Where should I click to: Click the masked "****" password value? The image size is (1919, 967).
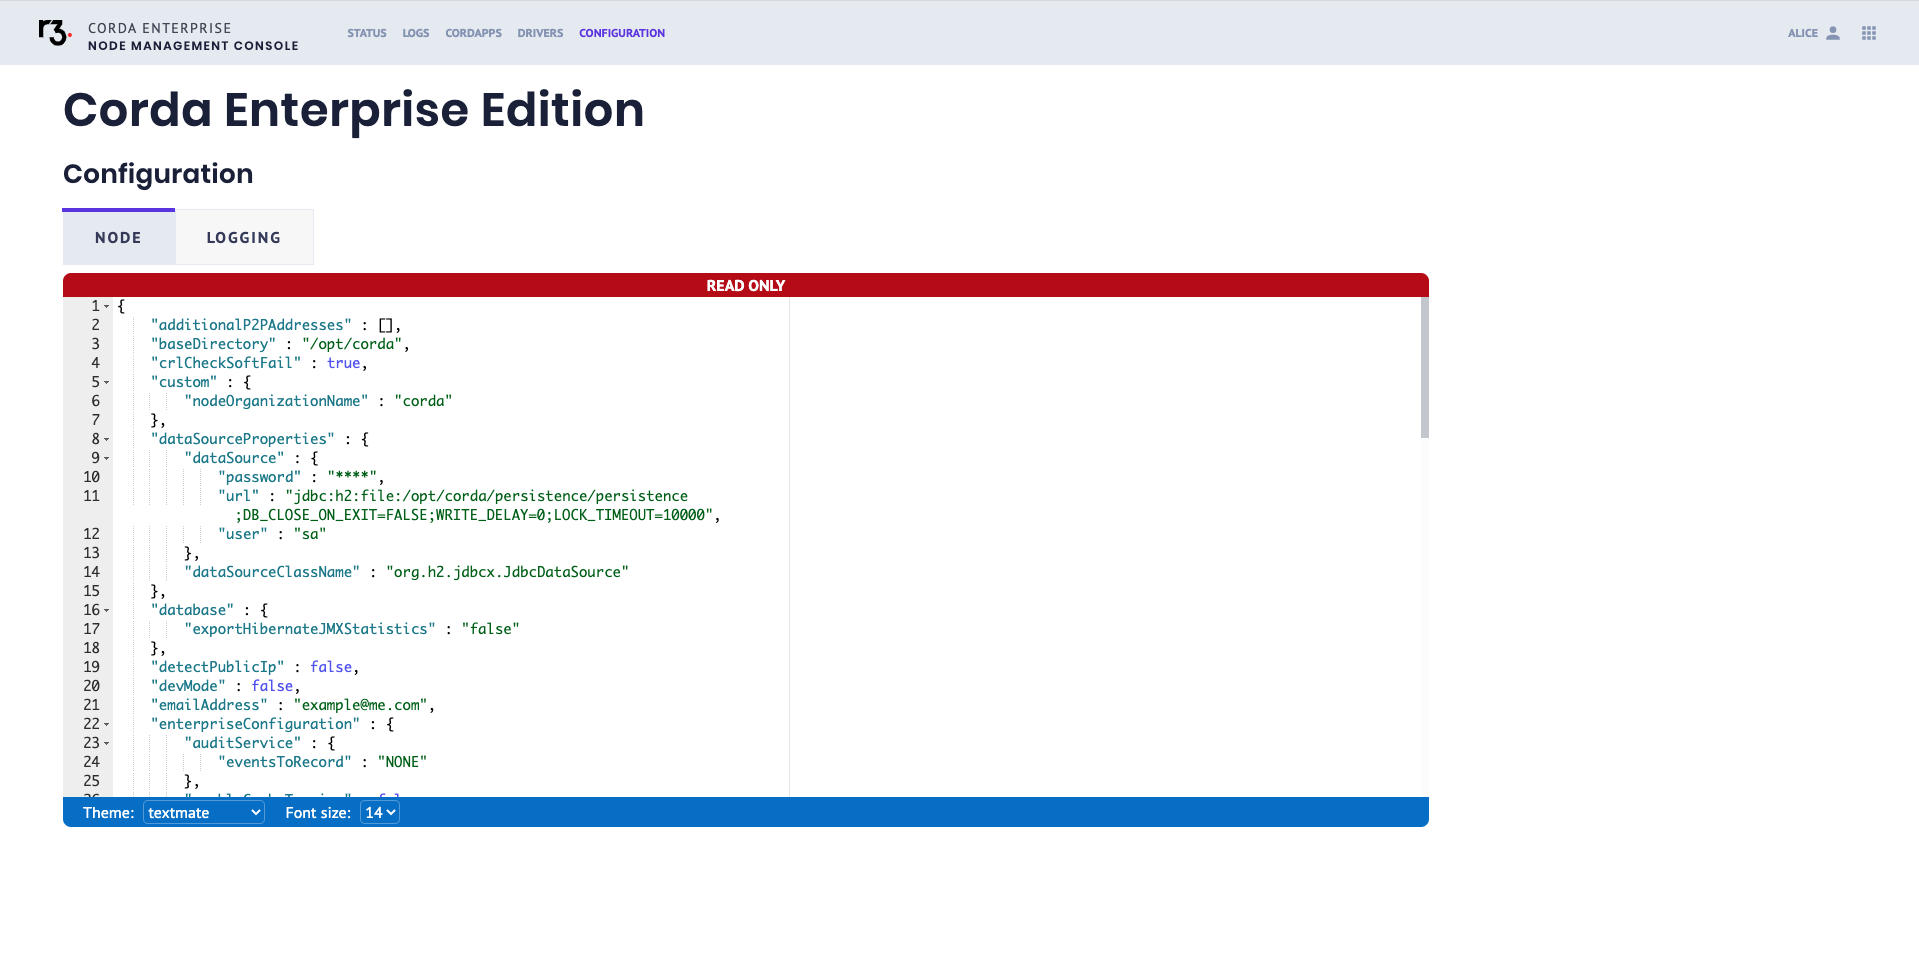coord(352,477)
